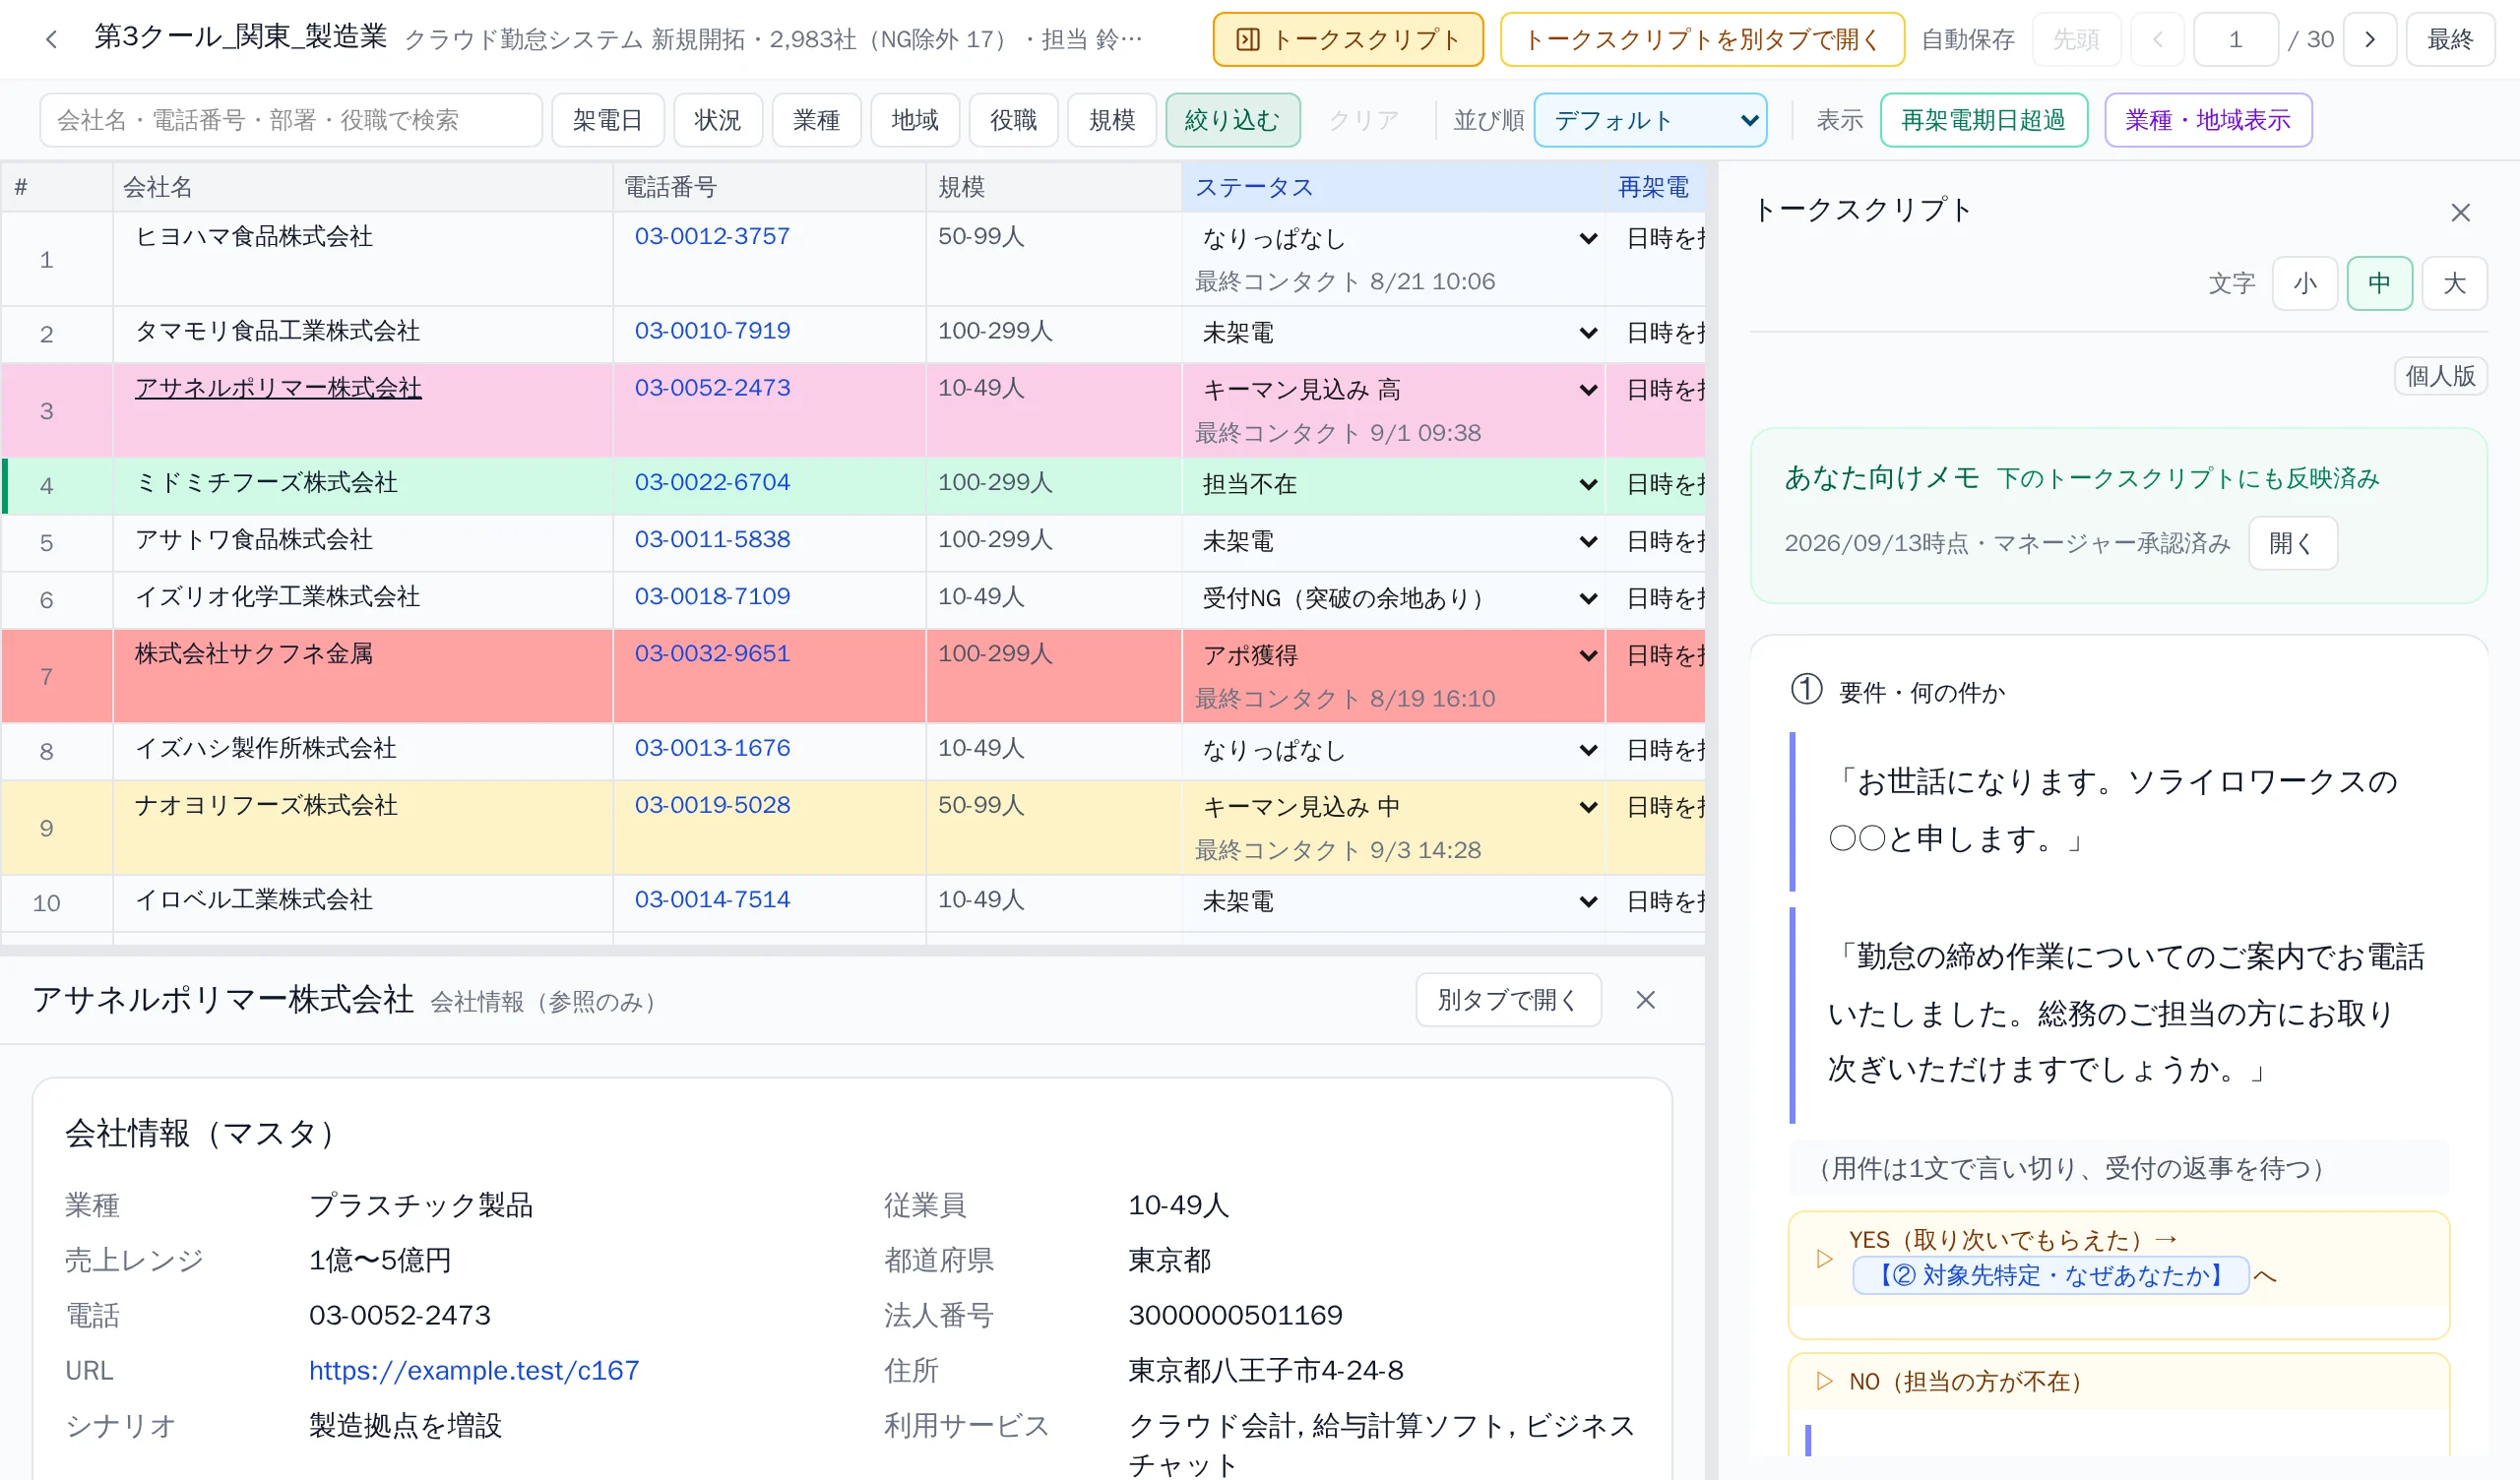
Task: Open the 架電日 filter
Action: click(x=607, y=120)
